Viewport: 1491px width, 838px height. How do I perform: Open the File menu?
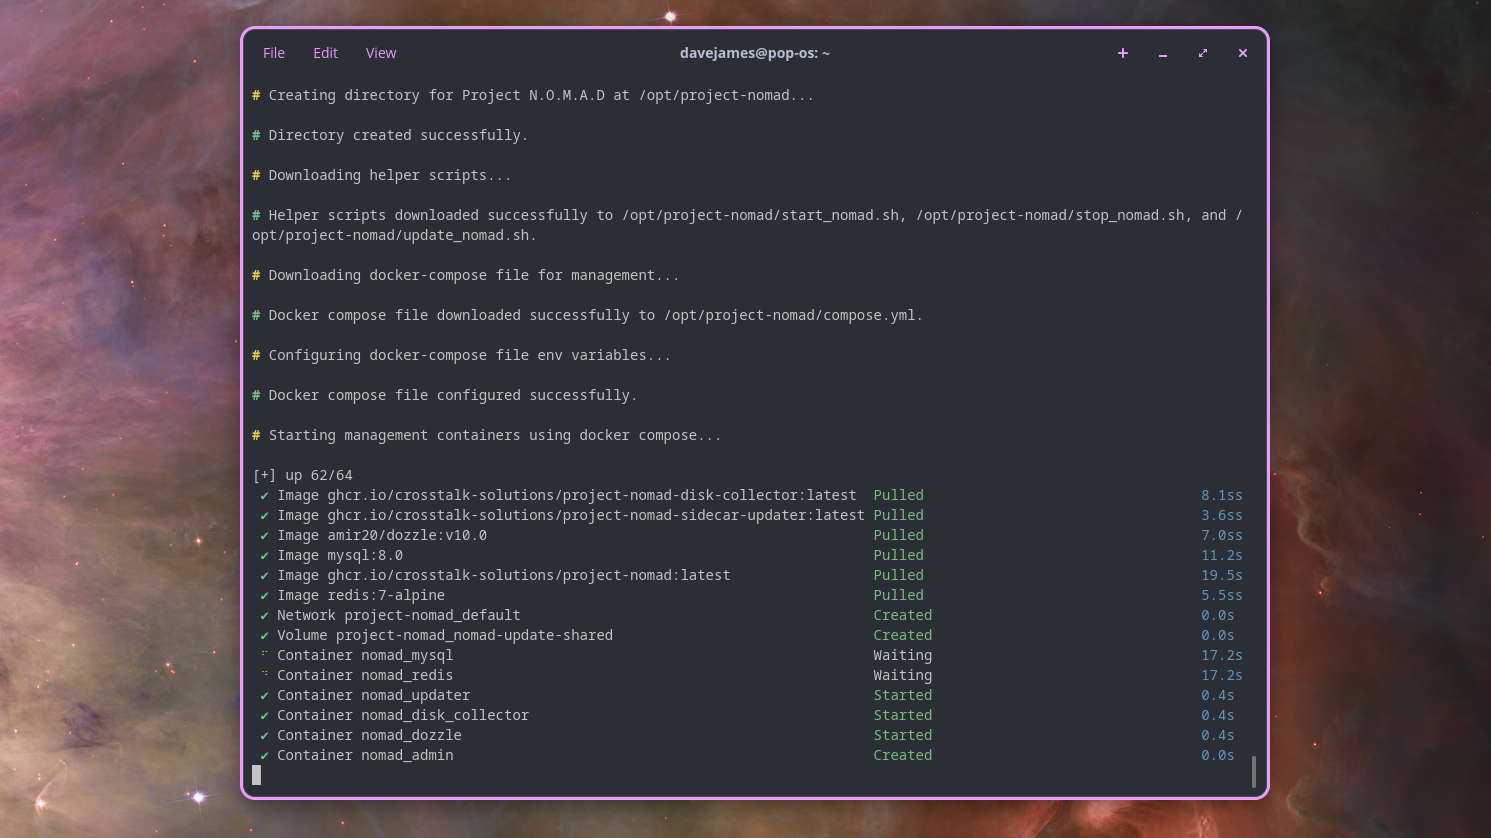point(273,53)
